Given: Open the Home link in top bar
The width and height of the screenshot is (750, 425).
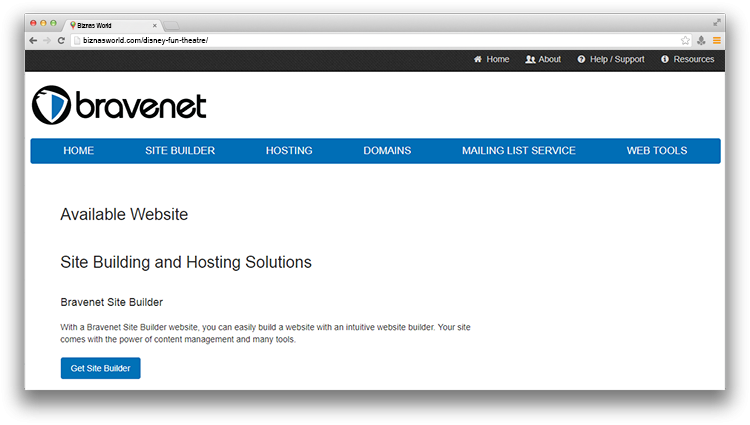Looking at the screenshot, I should [x=491, y=60].
